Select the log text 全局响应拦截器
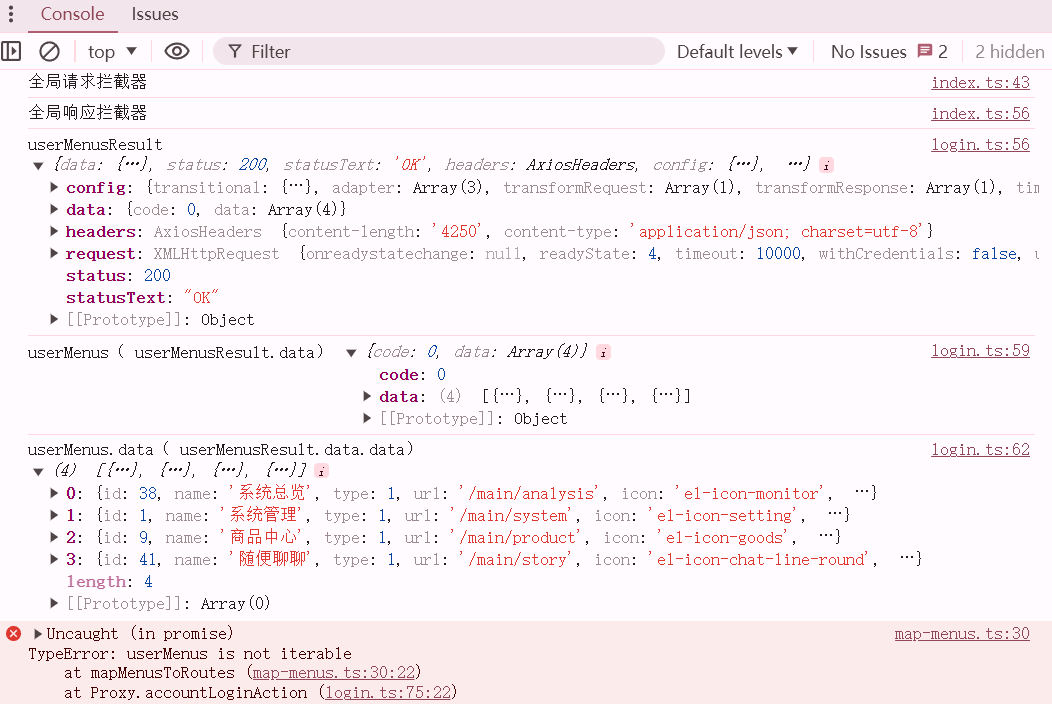The height and width of the screenshot is (704, 1052). click(x=87, y=113)
